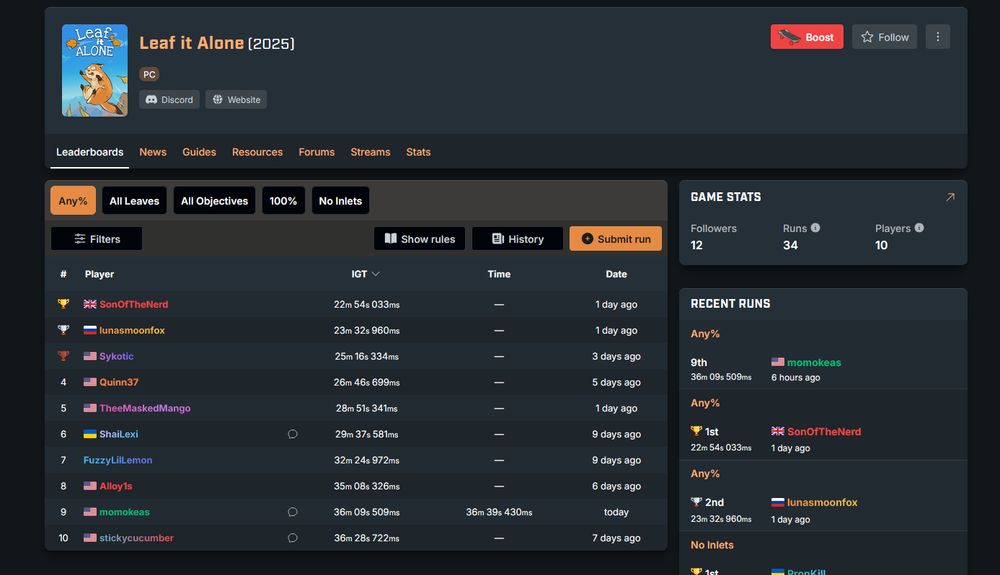Click the bronze trophy for third place
Screen dimensions: 1000x575
tap(63, 356)
